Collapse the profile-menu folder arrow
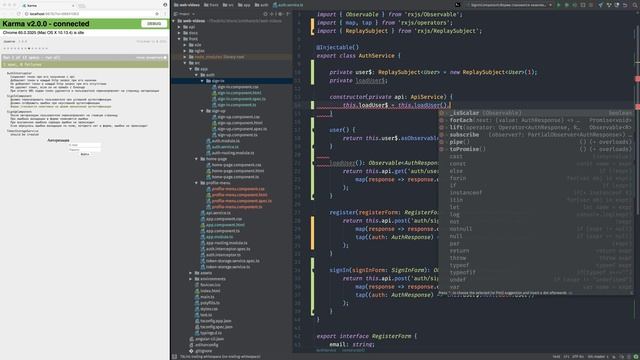The height and width of the screenshot is (360, 640). 197,183
